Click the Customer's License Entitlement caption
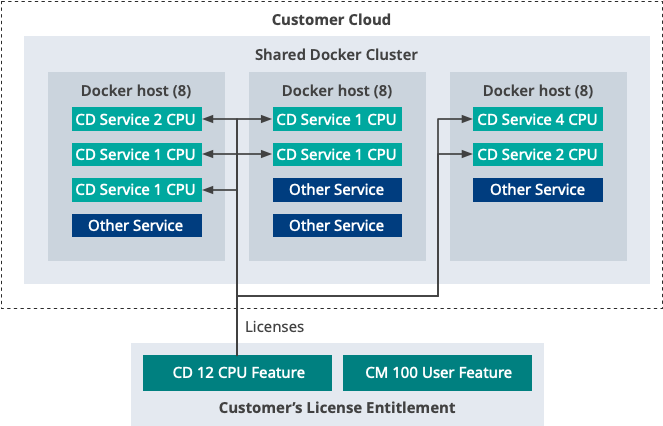Viewport: 663px width, 426px height. [337, 408]
